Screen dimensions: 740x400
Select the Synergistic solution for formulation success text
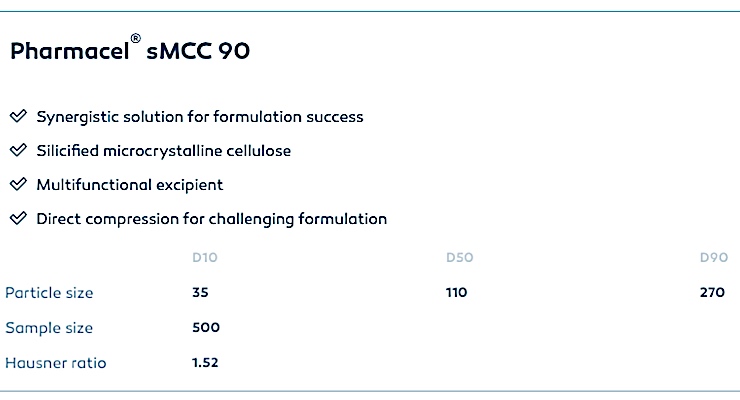pos(200,117)
